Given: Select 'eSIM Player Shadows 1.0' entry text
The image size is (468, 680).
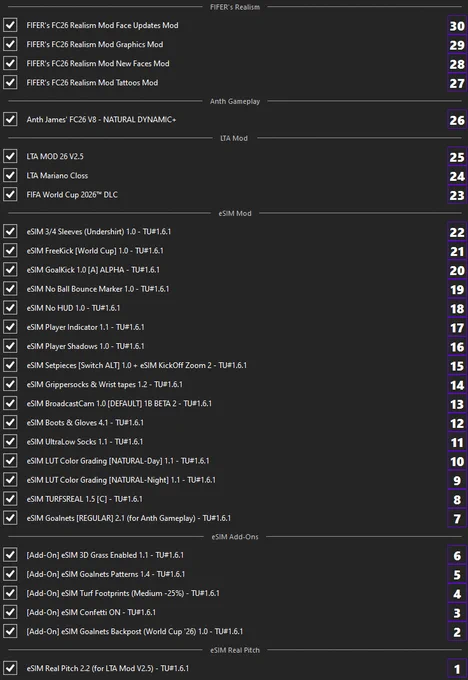Looking at the screenshot, I should tap(68, 346).
